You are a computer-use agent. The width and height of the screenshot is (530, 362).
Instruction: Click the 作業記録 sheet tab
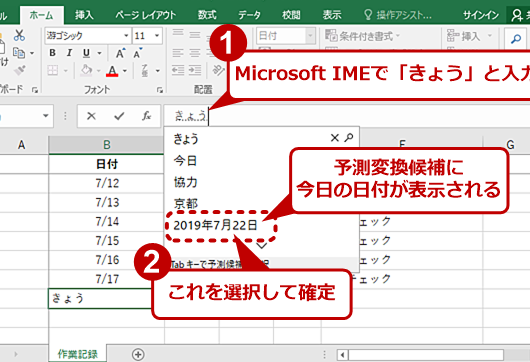coord(78,354)
